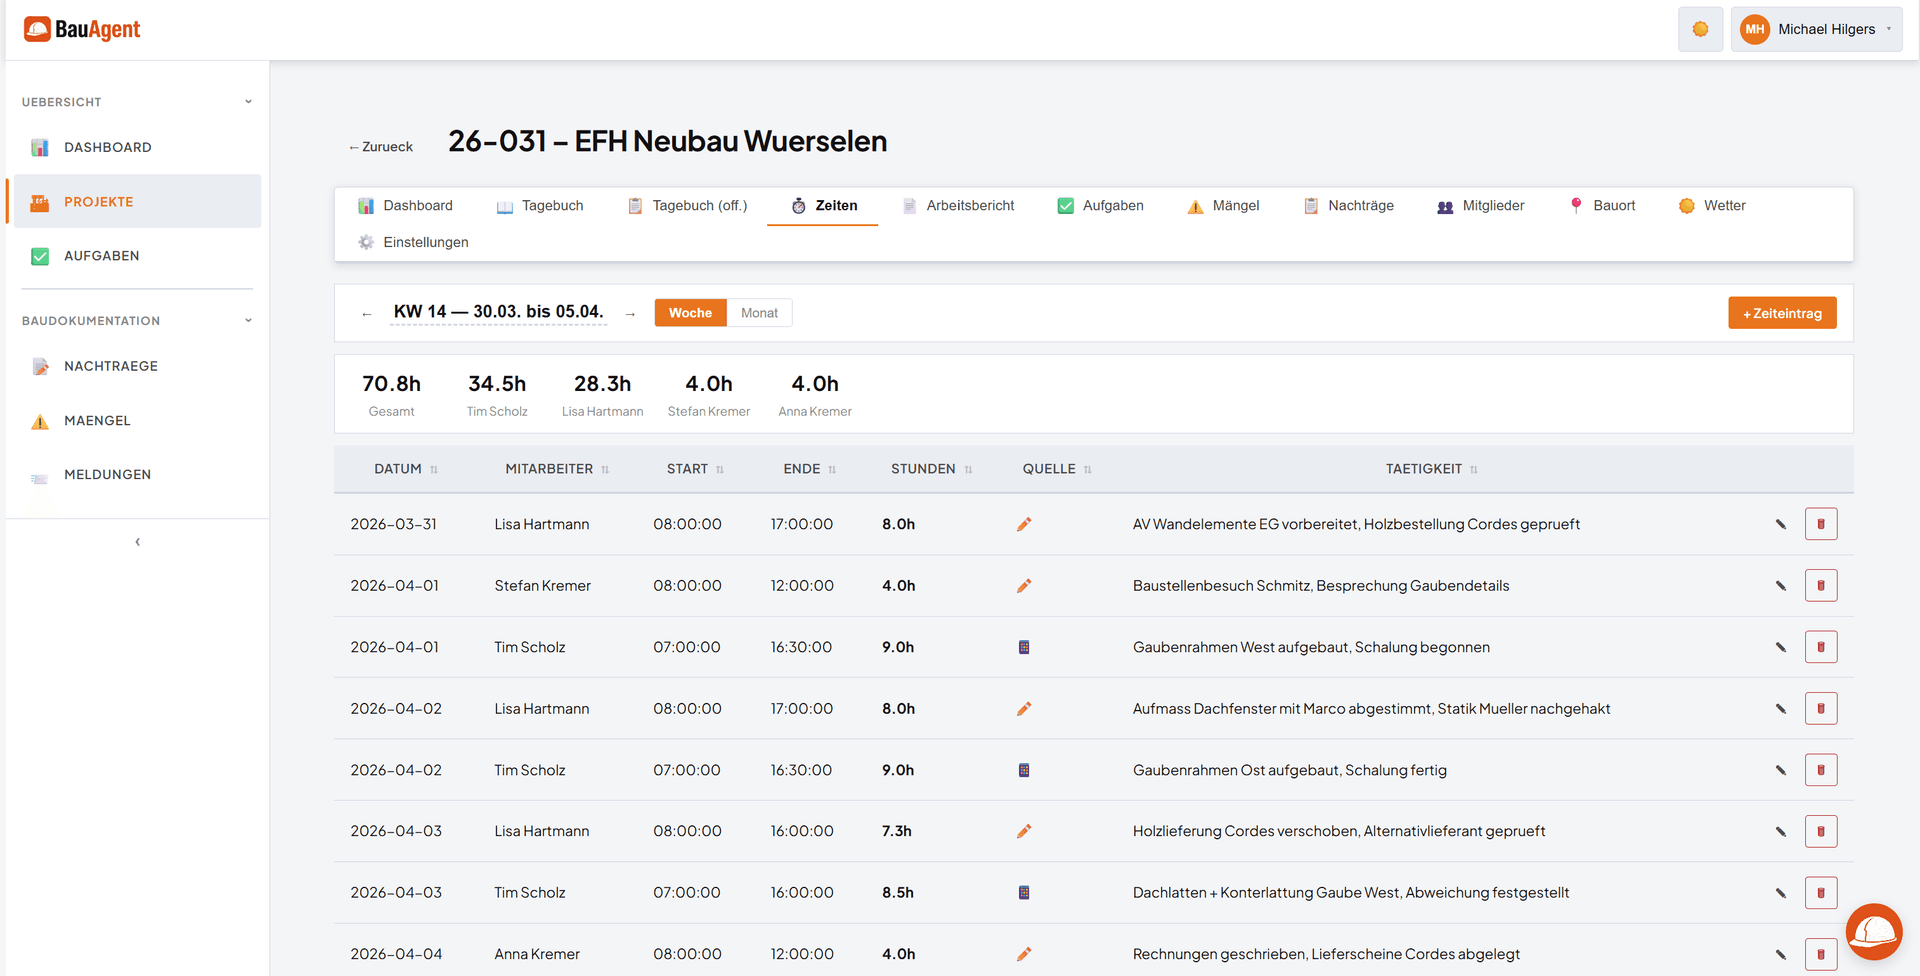Screen dimensions: 1920x976
Task: Click the support helmet icon bottom right
Action: [1874, 931]
